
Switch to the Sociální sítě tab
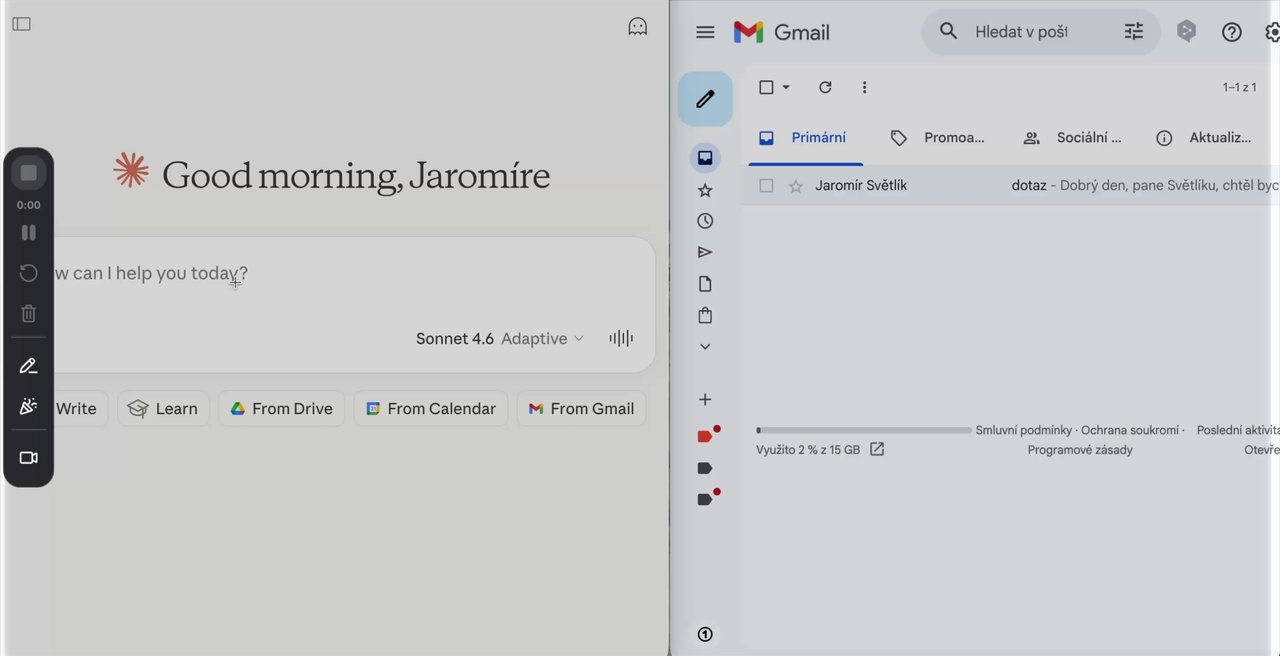click(1073, 138)
